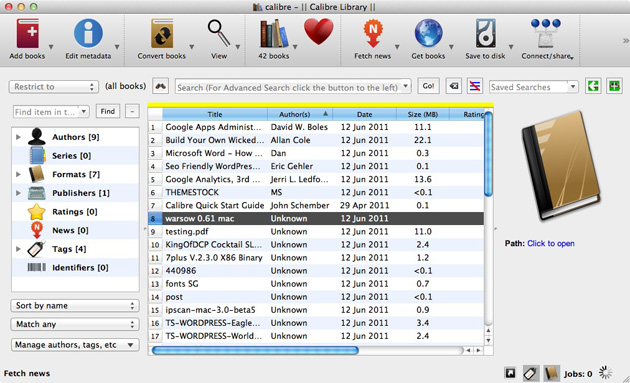Select the THEMESTOCK book row
630x383 pixels.
[316, 192]
